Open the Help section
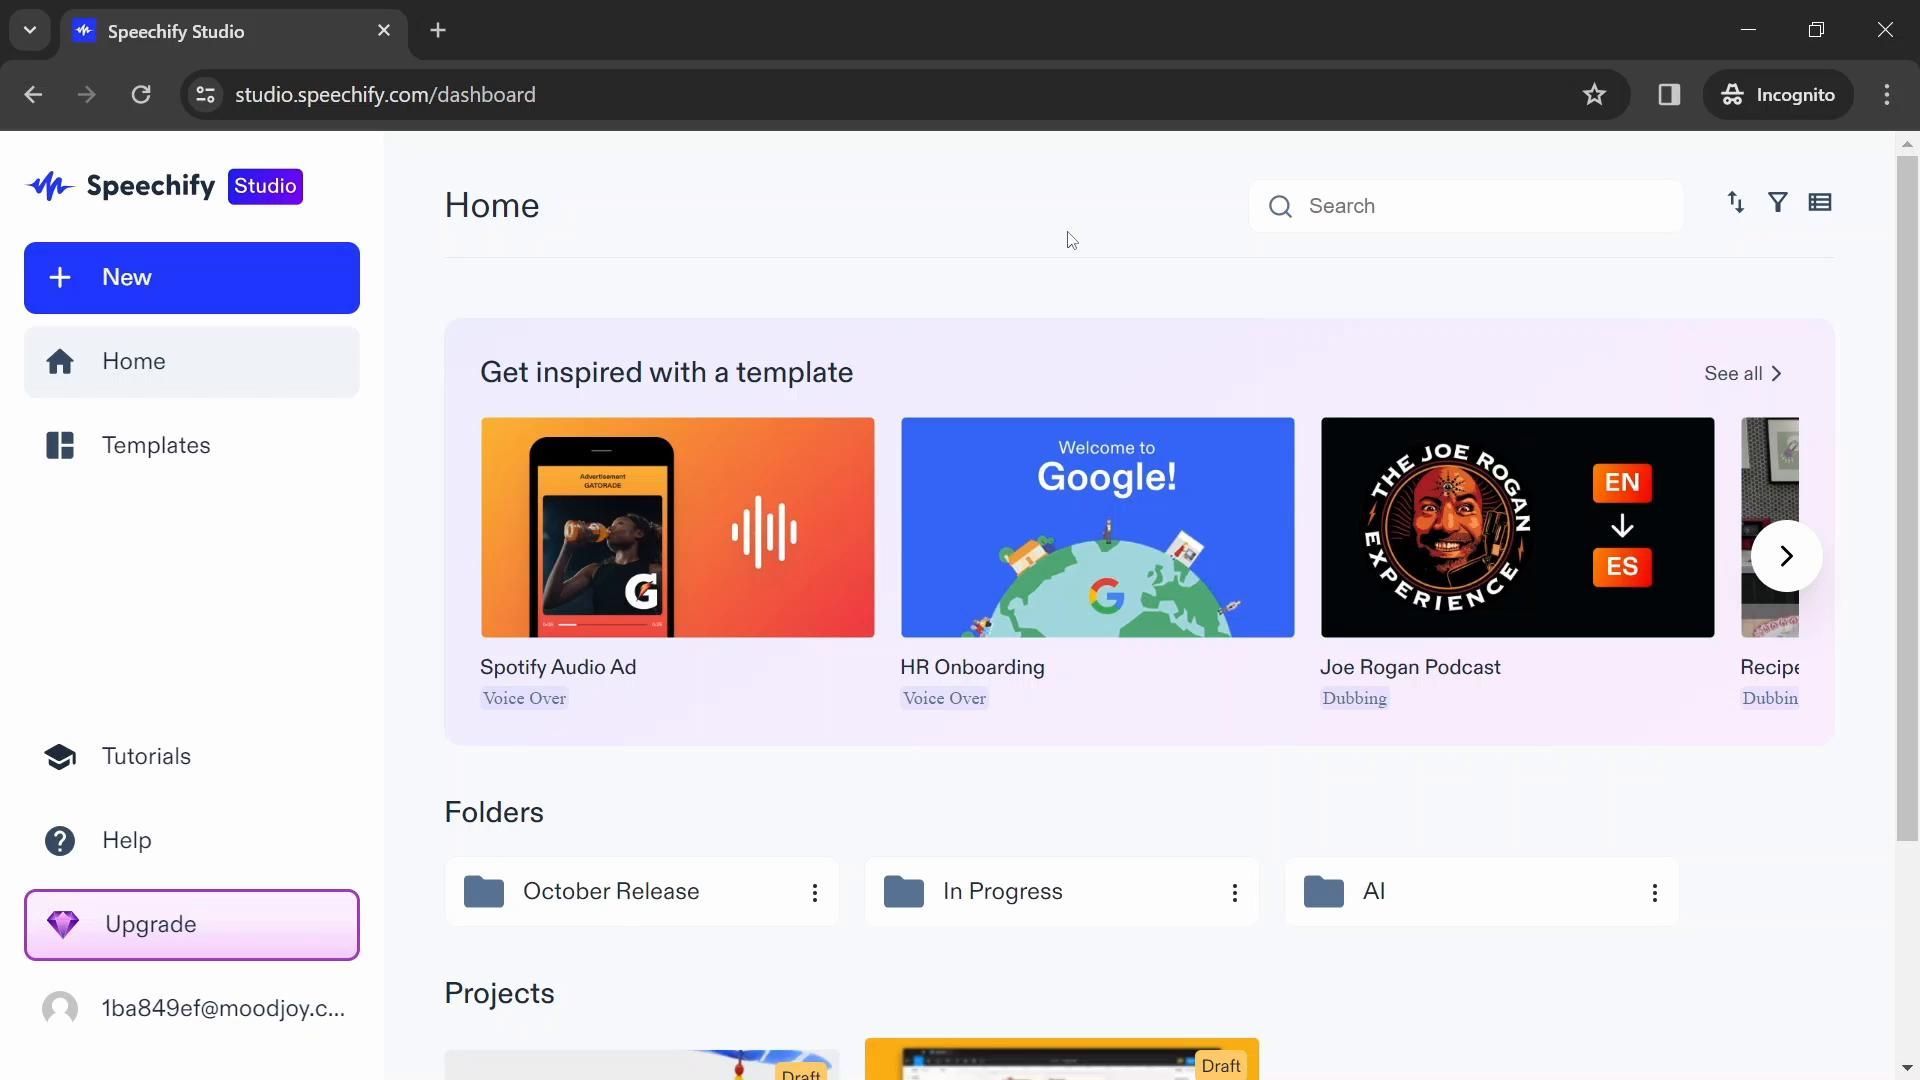Screen dimensions: 1920x1080 126,841
